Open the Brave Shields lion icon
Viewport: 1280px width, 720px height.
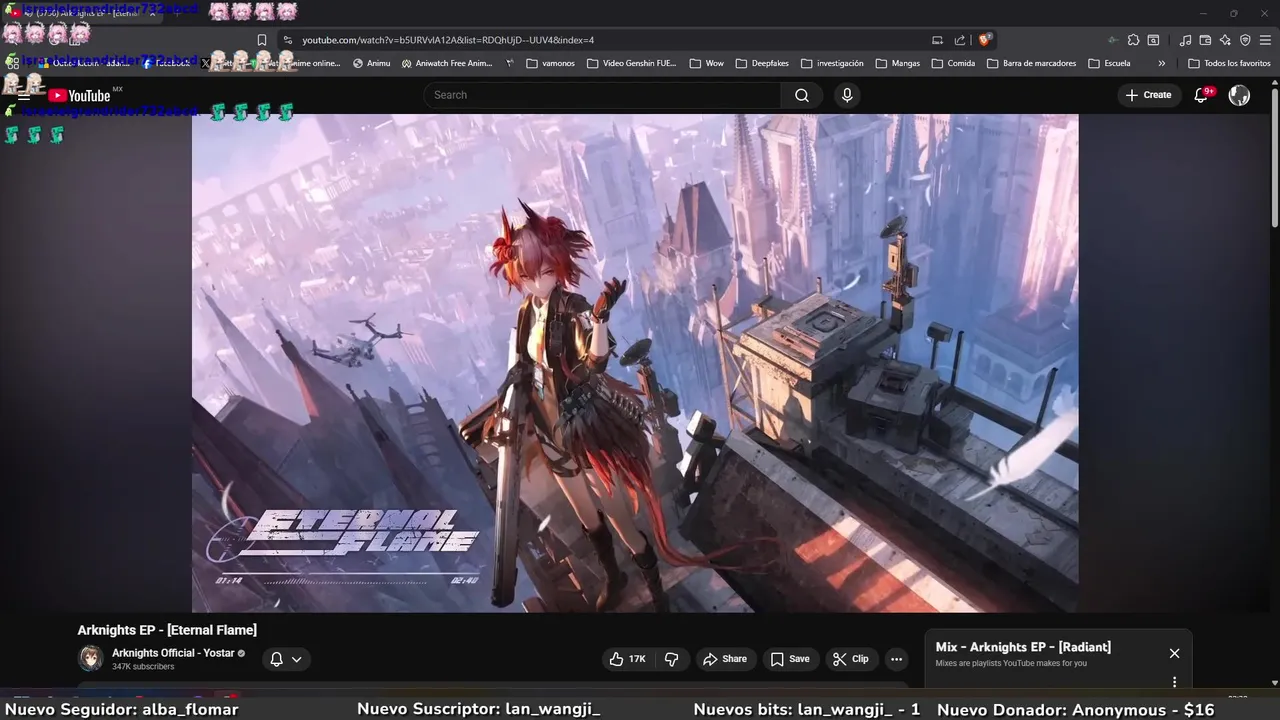(x=985, y=40)
